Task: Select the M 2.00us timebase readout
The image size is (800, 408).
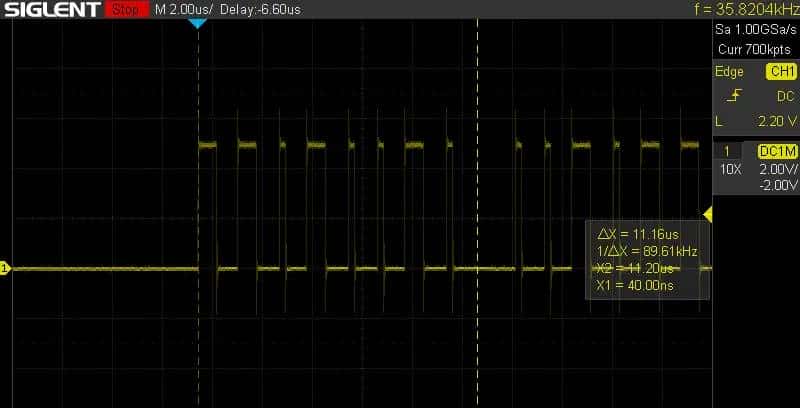Action: point(184,9)
